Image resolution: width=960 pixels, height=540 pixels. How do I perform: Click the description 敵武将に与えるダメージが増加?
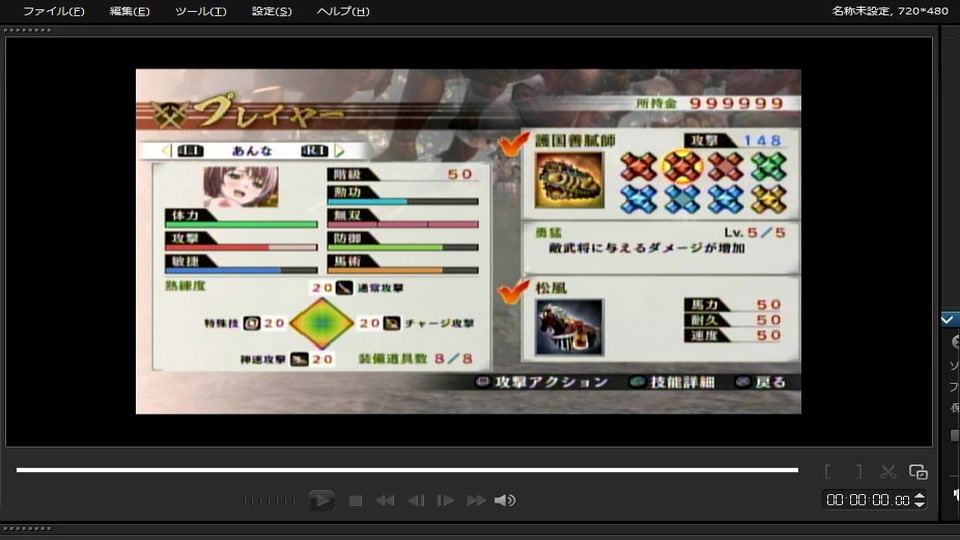tap(647, 248)
